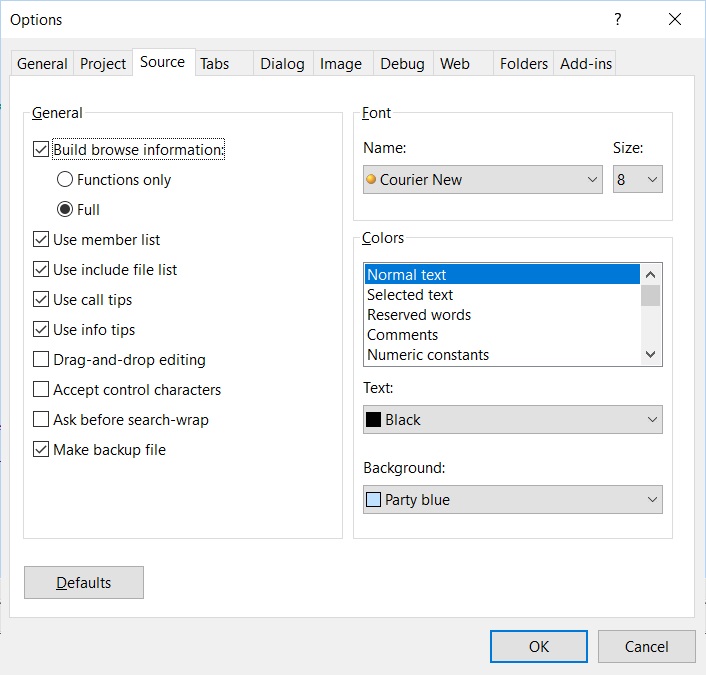706x675 pixels.
Task: Switch to the Debug tab
Action: [402, 63]
